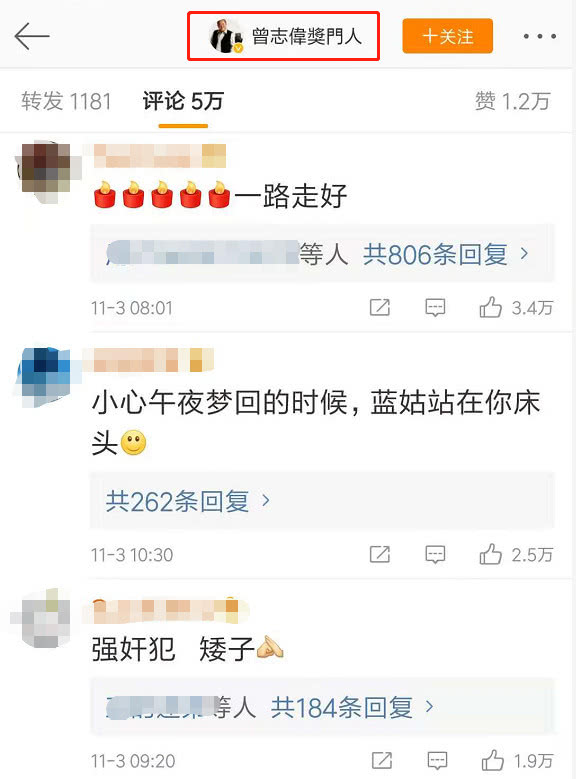The image size is (576, 779).
Task: Reply to the 一路走好 comment
Action: point(435,308)
